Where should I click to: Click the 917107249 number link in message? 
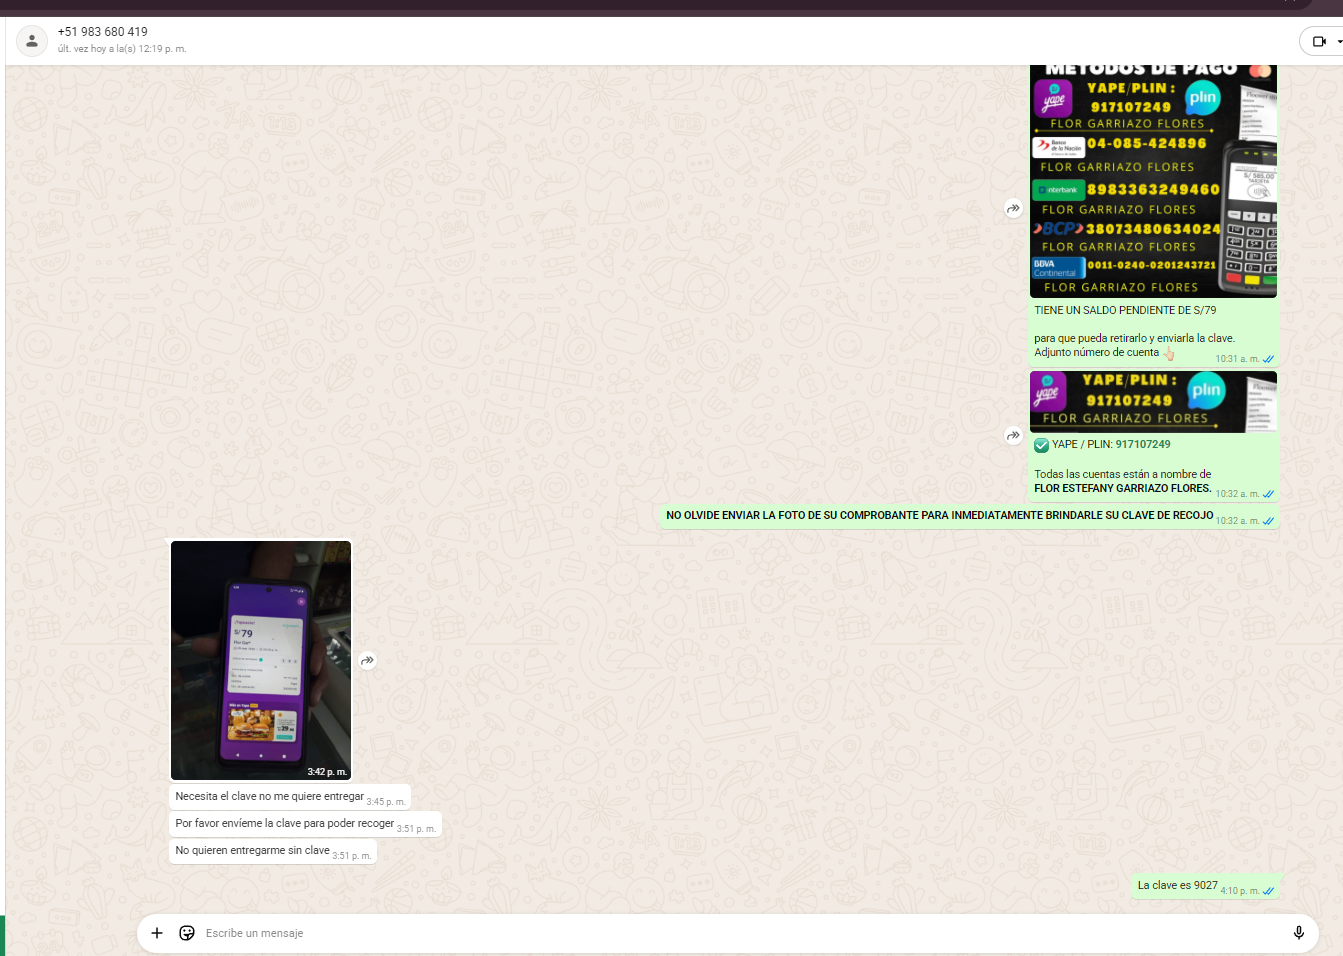point(1143,445)
